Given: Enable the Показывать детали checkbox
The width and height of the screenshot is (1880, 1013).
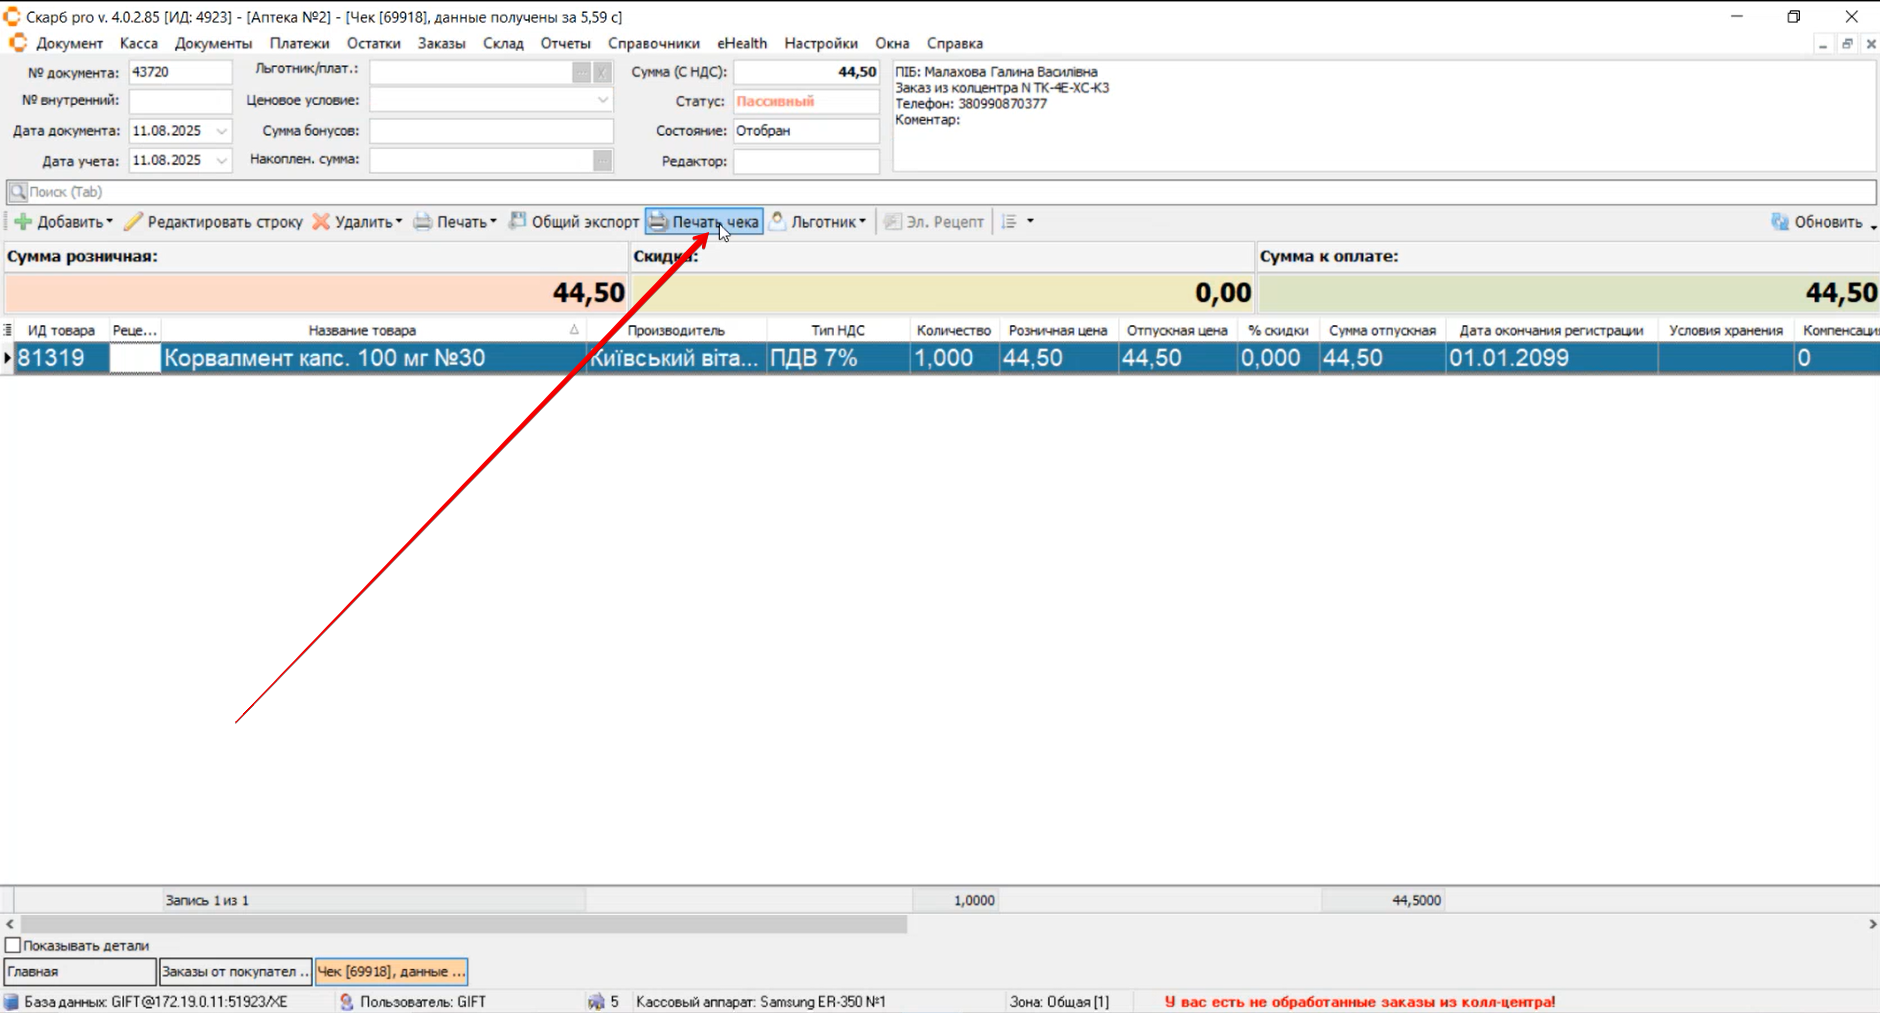Looking at the screenshot, I should [x=13, y=945].
